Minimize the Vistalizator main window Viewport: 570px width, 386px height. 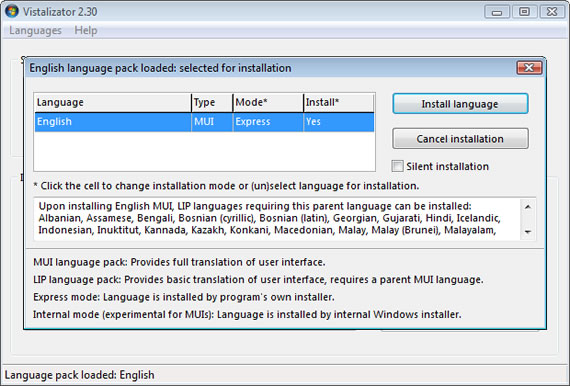[497, 12]
